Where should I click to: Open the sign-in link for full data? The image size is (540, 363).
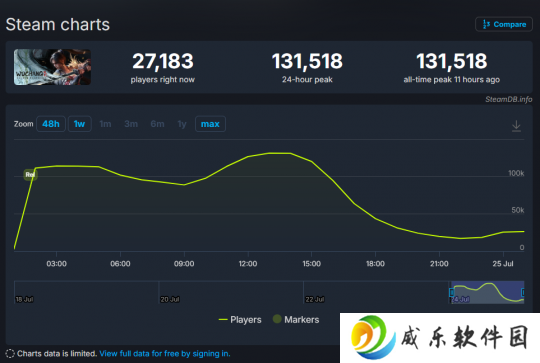click(165, 354)
